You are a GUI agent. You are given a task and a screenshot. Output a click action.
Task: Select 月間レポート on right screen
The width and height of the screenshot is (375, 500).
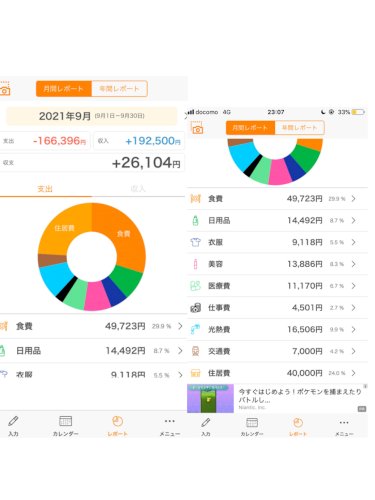(x=250, y=128)
